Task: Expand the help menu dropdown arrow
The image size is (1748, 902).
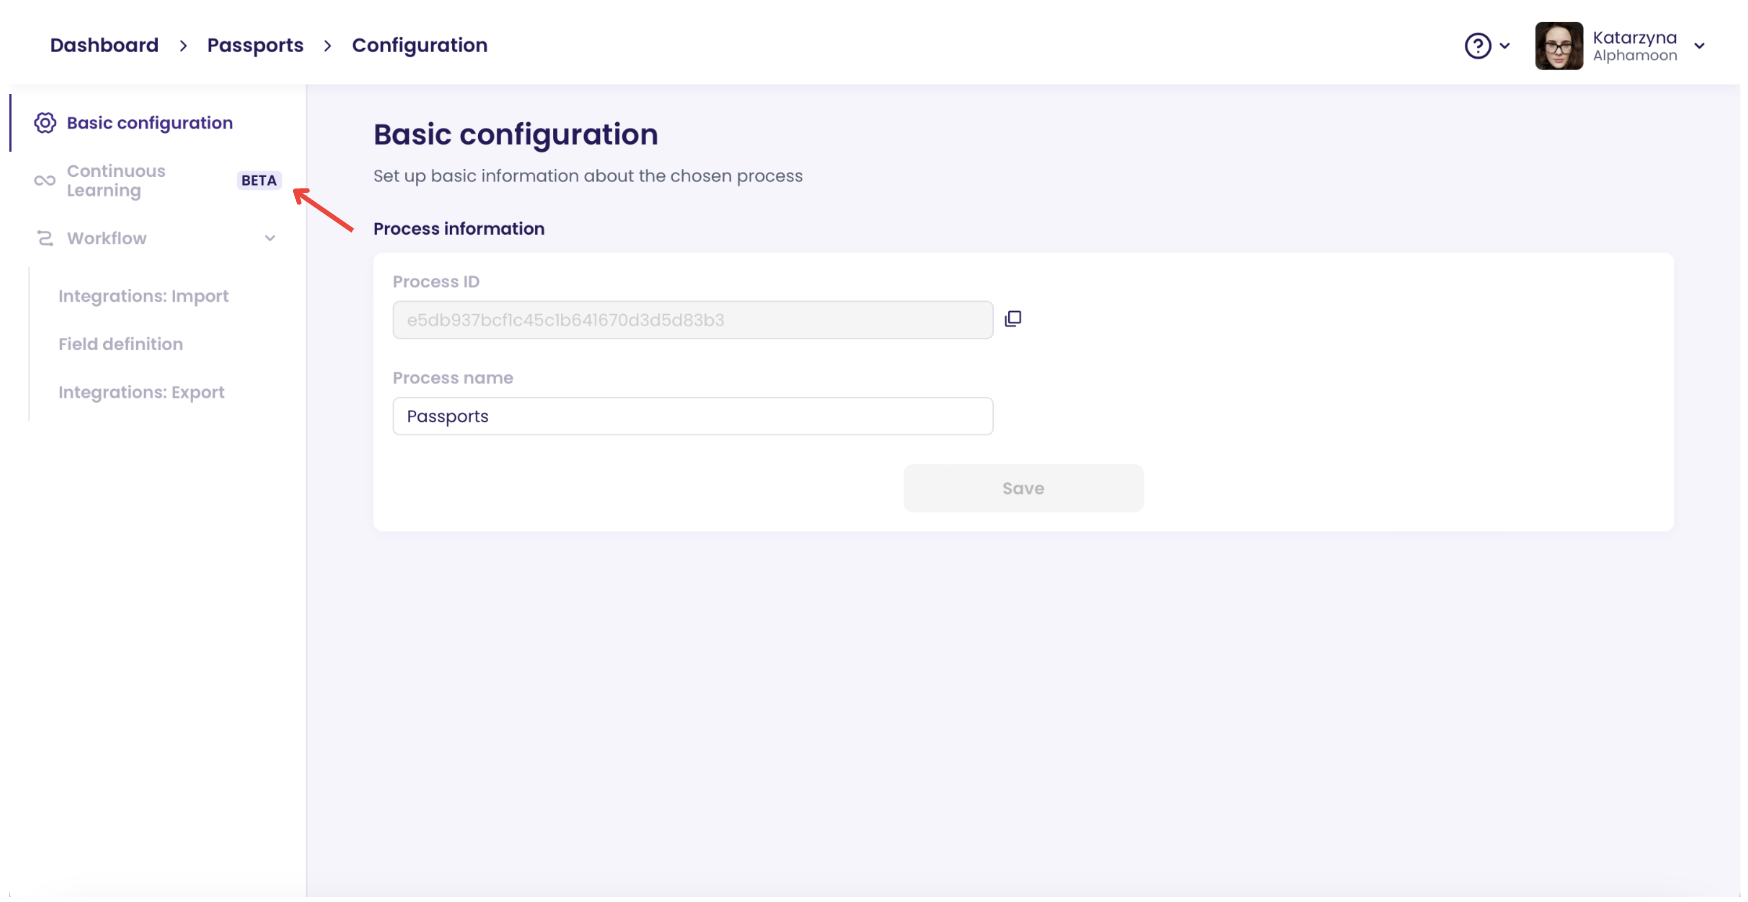Action: coord(1505,46)
